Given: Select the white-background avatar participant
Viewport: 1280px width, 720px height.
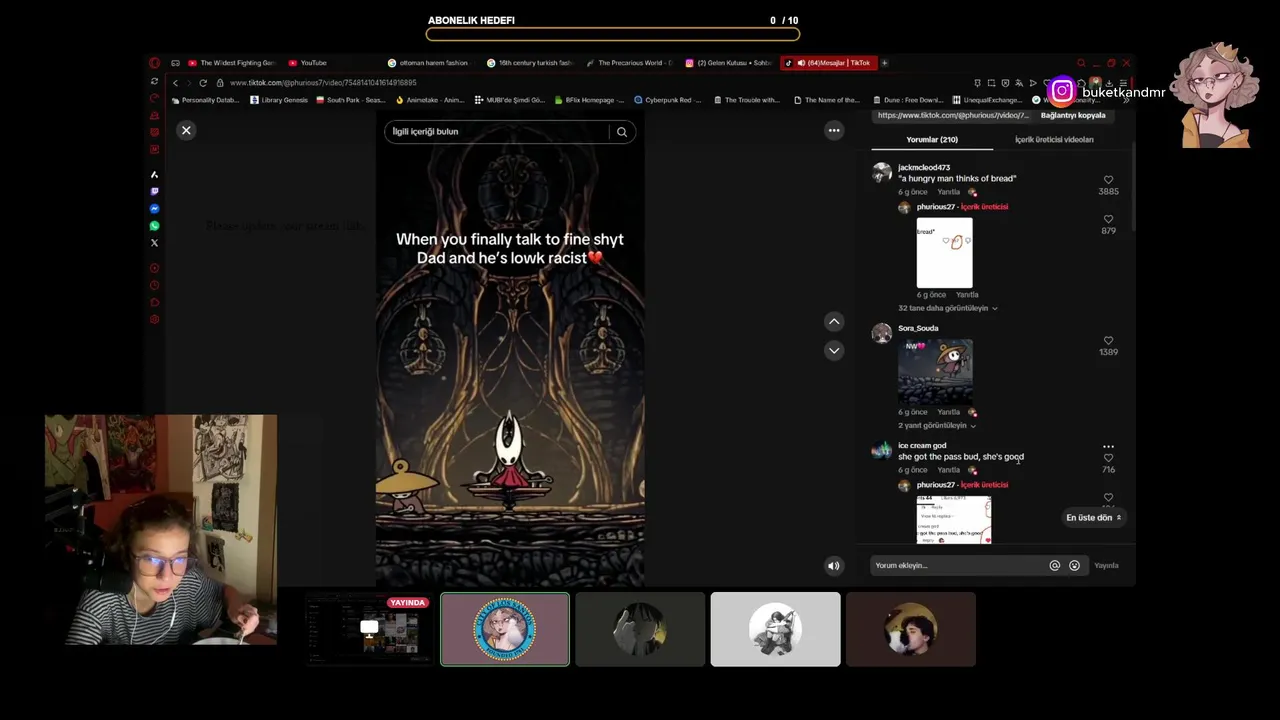Looking at the screenshot, I should pos(775,629).
